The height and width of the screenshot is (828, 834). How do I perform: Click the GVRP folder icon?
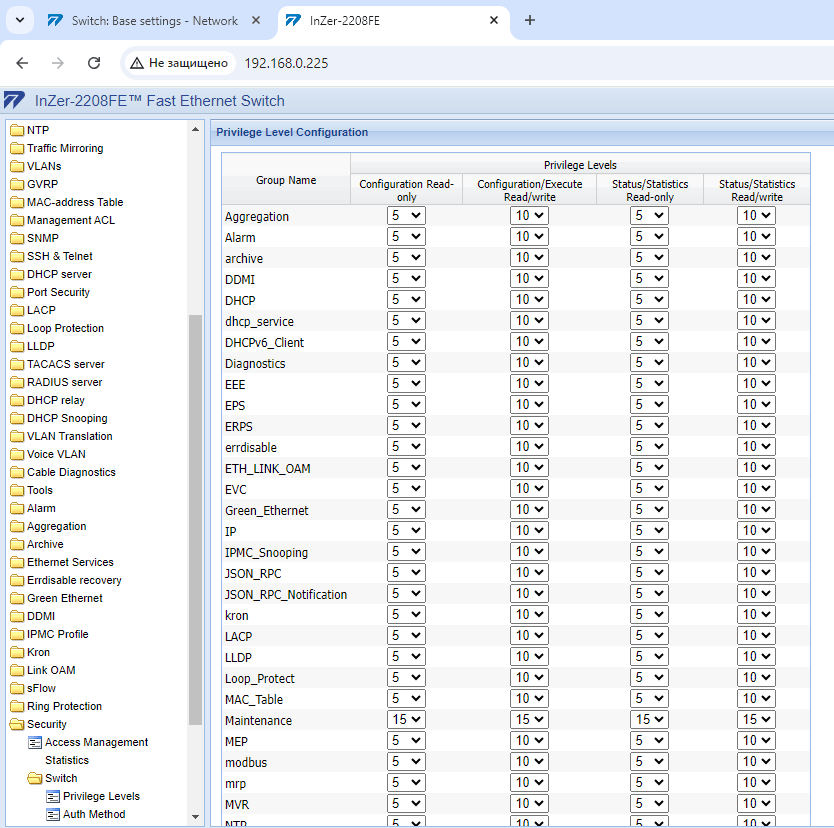[17, 185]
